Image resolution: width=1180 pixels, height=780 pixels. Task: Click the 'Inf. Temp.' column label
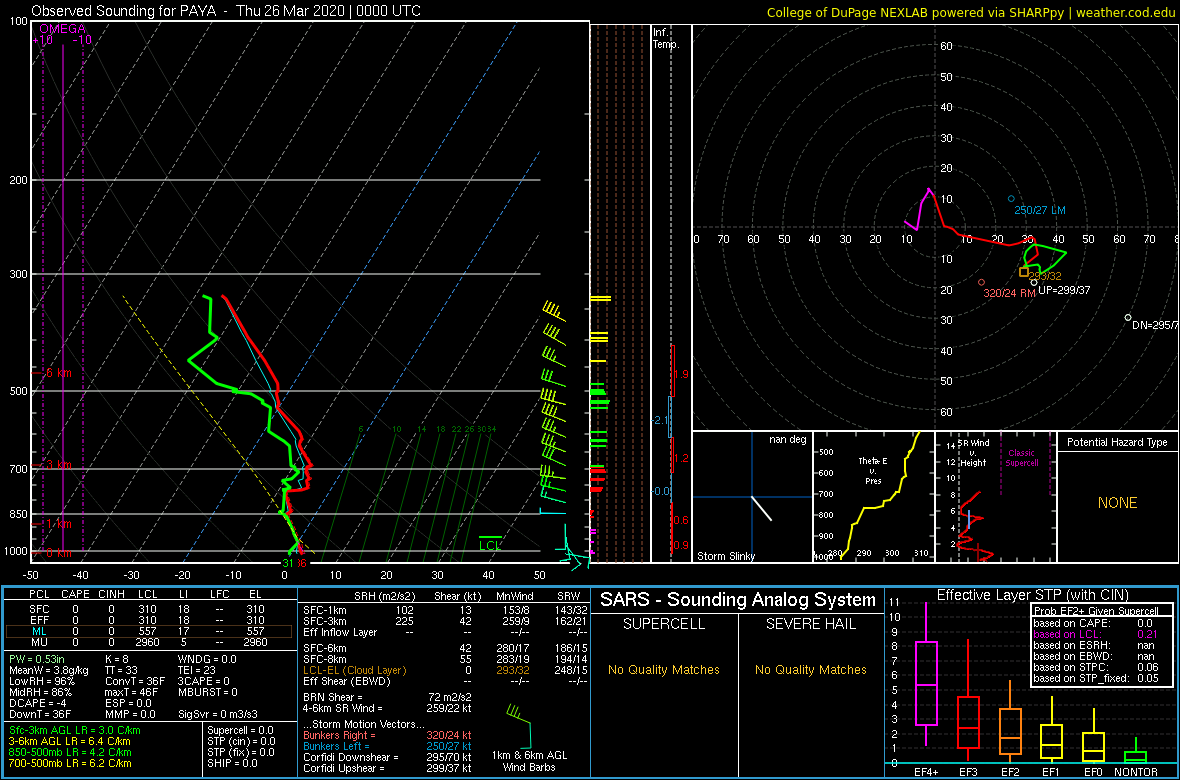tap(667, 38)
